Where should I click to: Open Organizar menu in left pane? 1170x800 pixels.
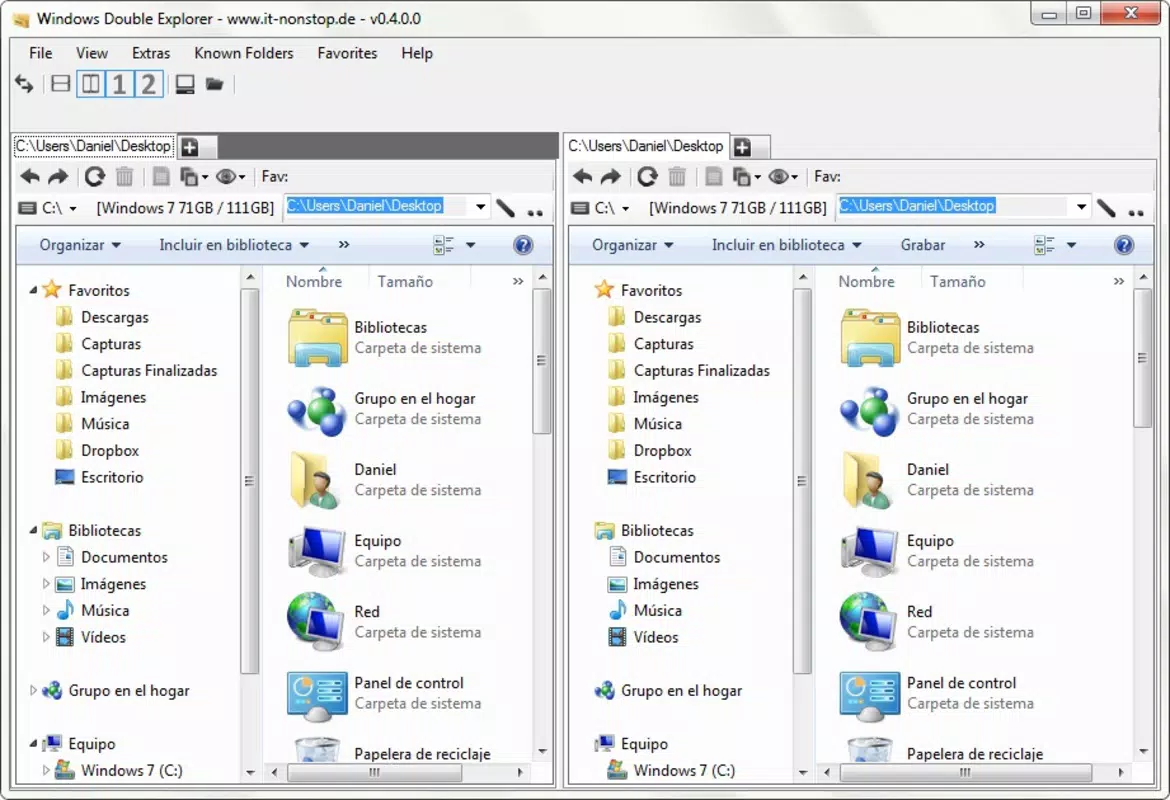click(x=80, y=245)
